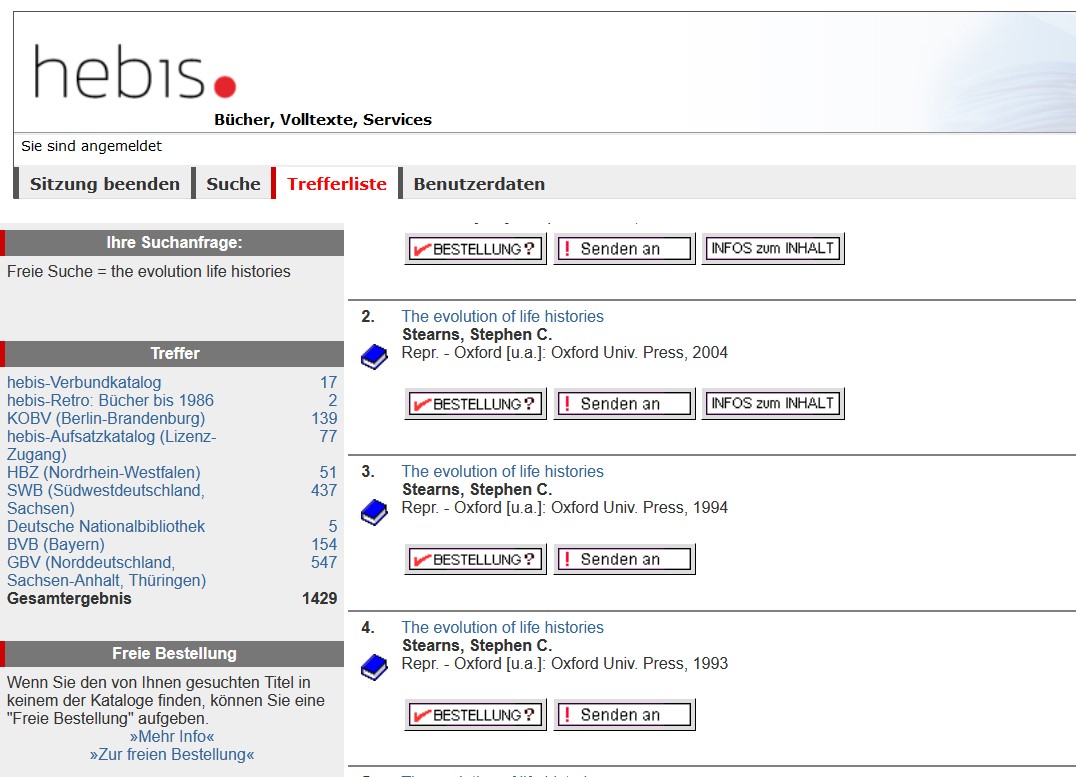
Task: Click the hit count 2 for hebis-Retro
Action: pos(333,400)
